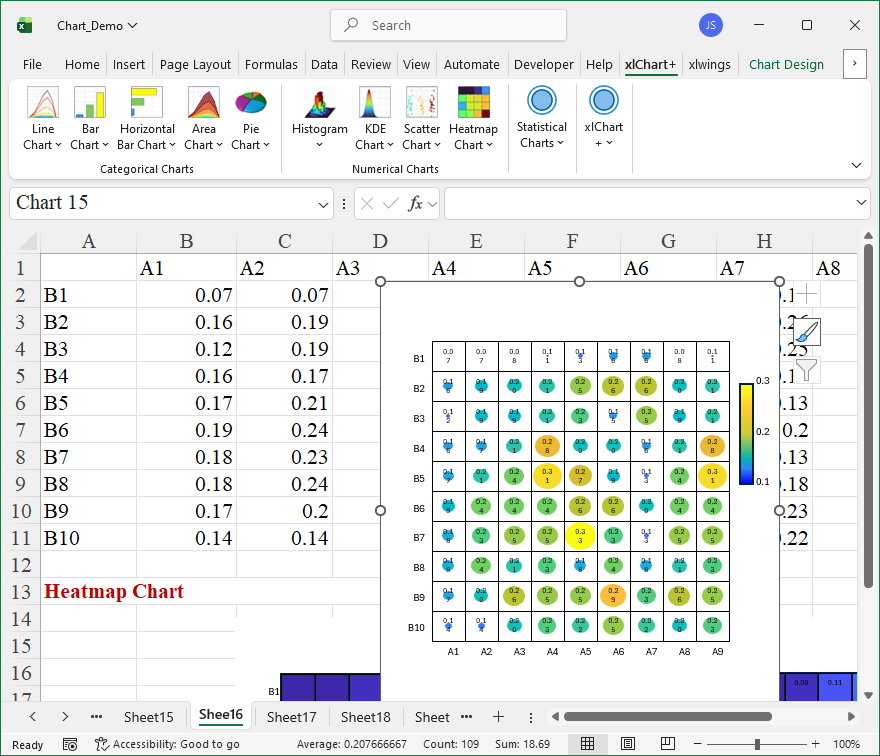Collapse the ribbon with chevron

[856, 165]
